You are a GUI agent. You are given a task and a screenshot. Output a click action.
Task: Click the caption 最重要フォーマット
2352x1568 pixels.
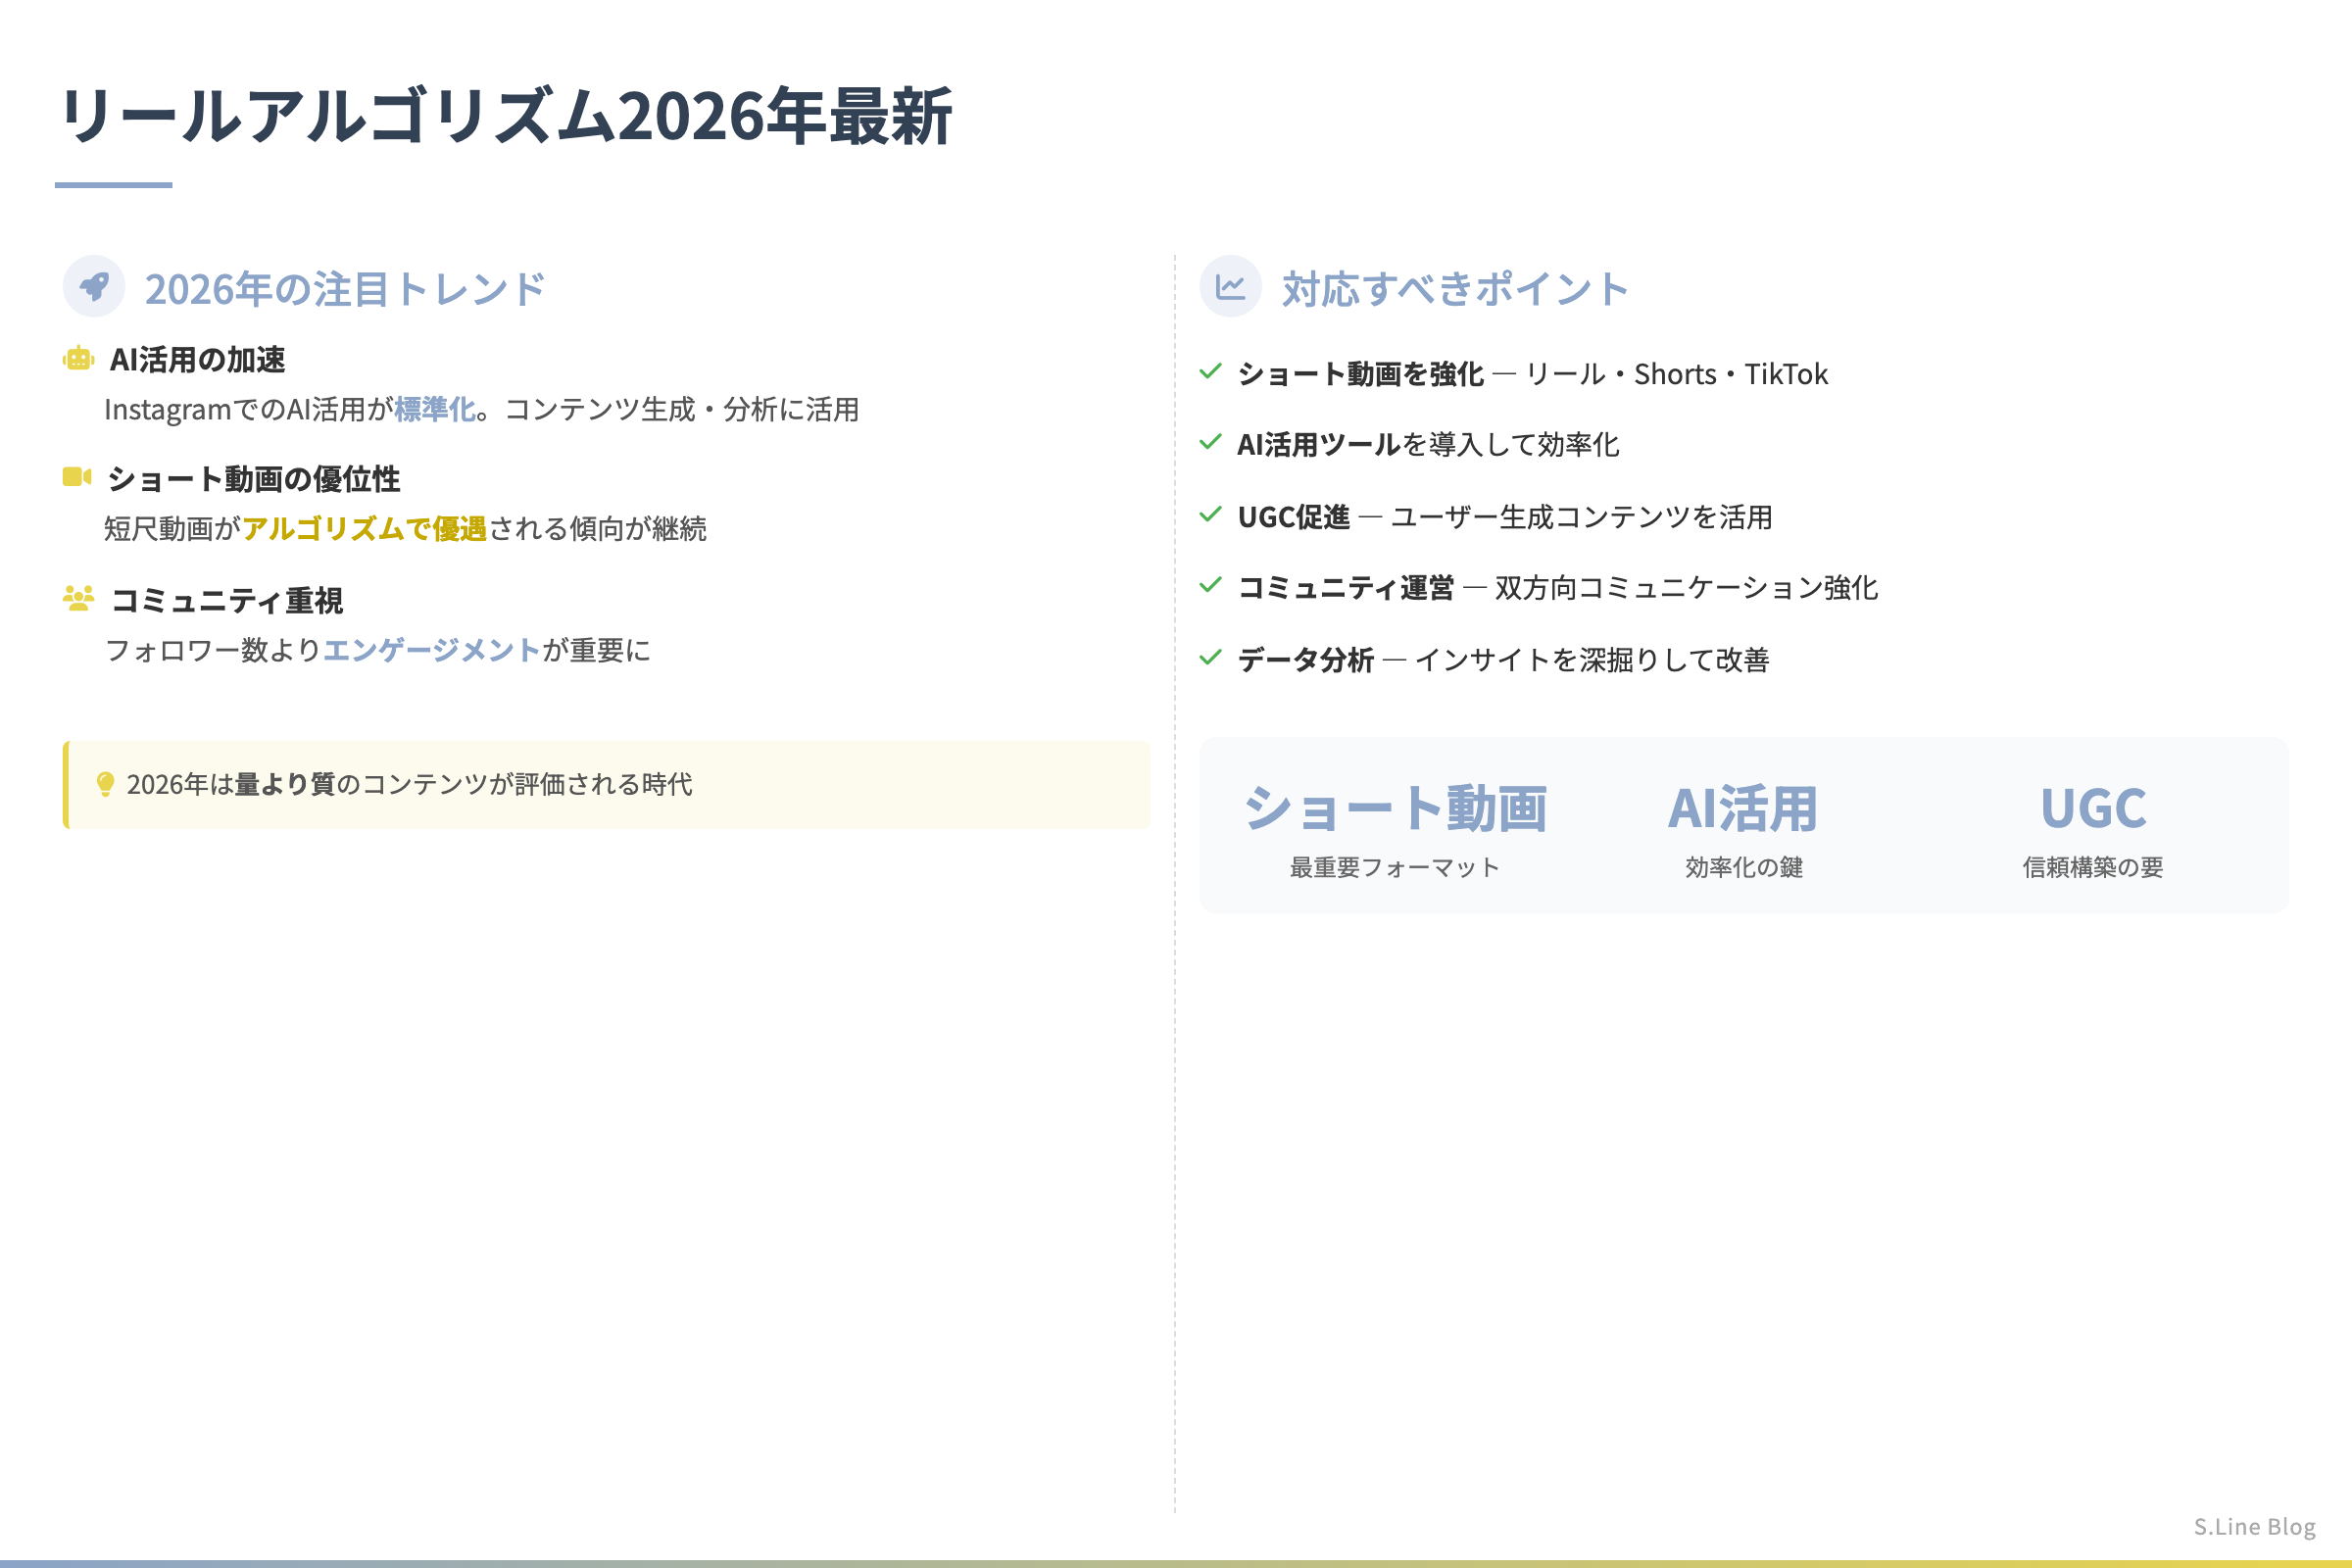(1395, 867)
